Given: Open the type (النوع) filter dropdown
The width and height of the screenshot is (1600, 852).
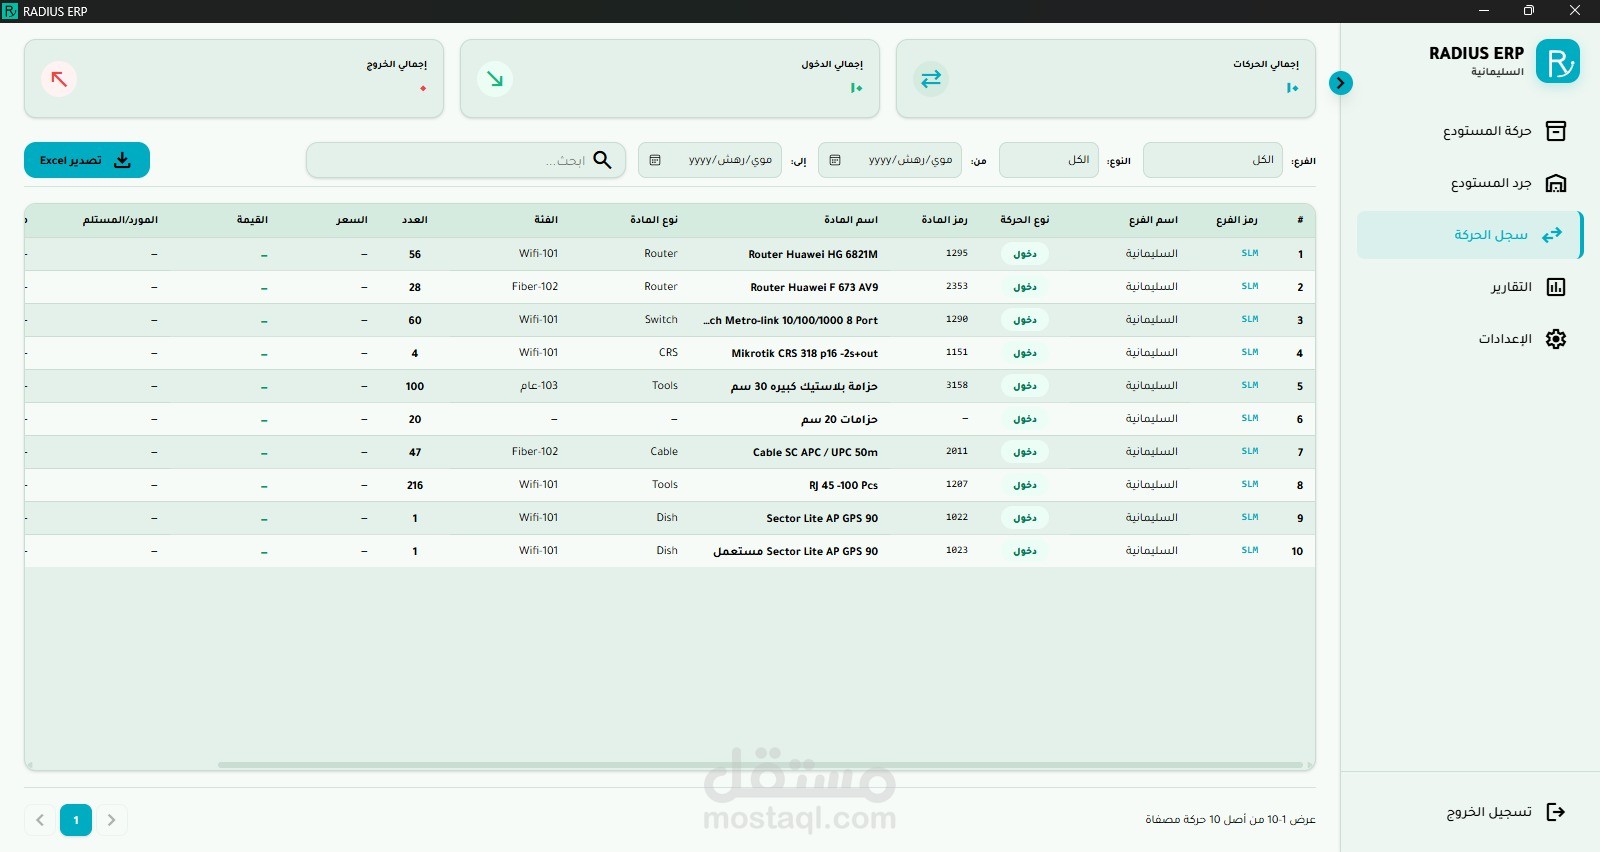Looking at the screenshot, I should point(1049,160).
